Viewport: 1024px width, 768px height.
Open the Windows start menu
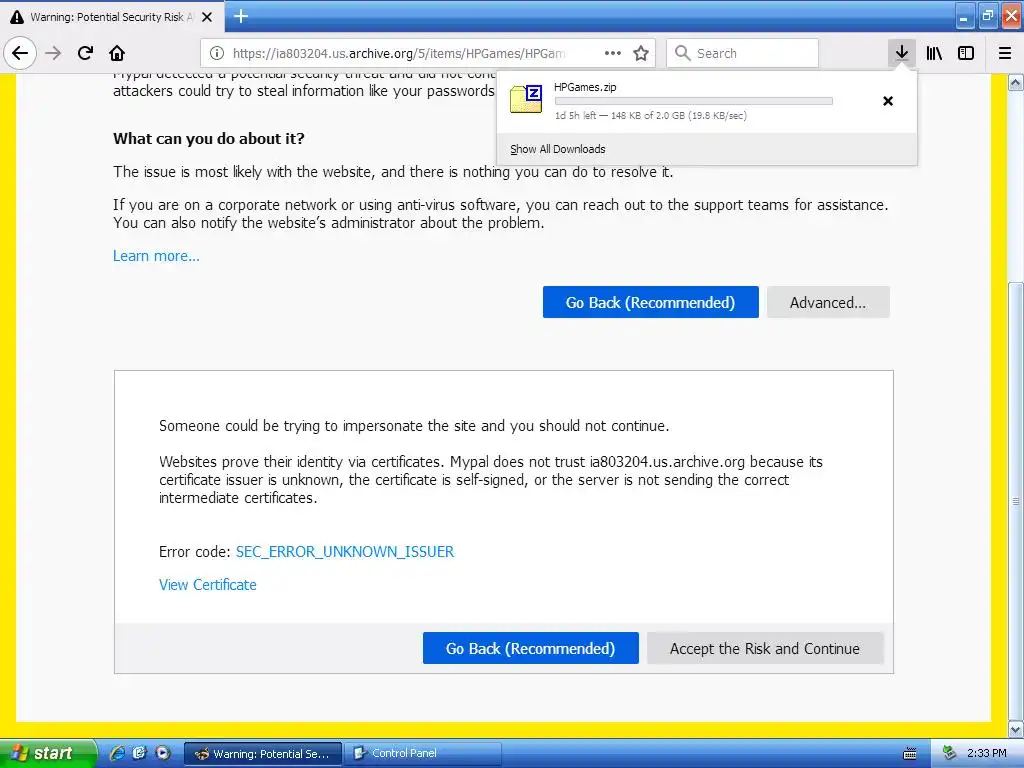coord(48,753)
